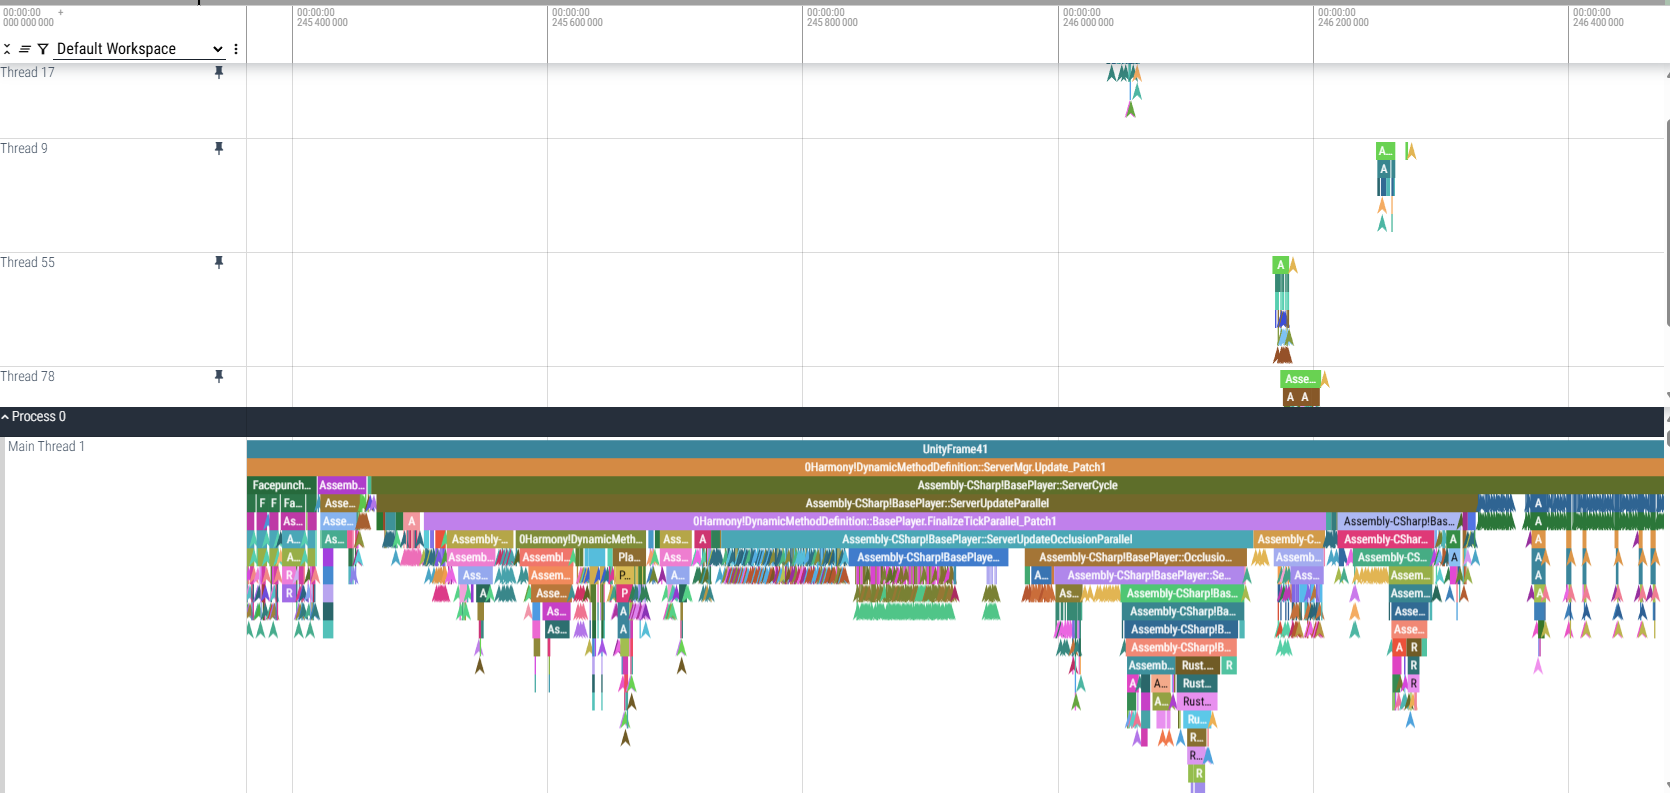The height and width of the screenshot is (793, 1670).
Task: Select the BasePlayer::ServerUpdateParallel slice
Action: tap(927, 503)
